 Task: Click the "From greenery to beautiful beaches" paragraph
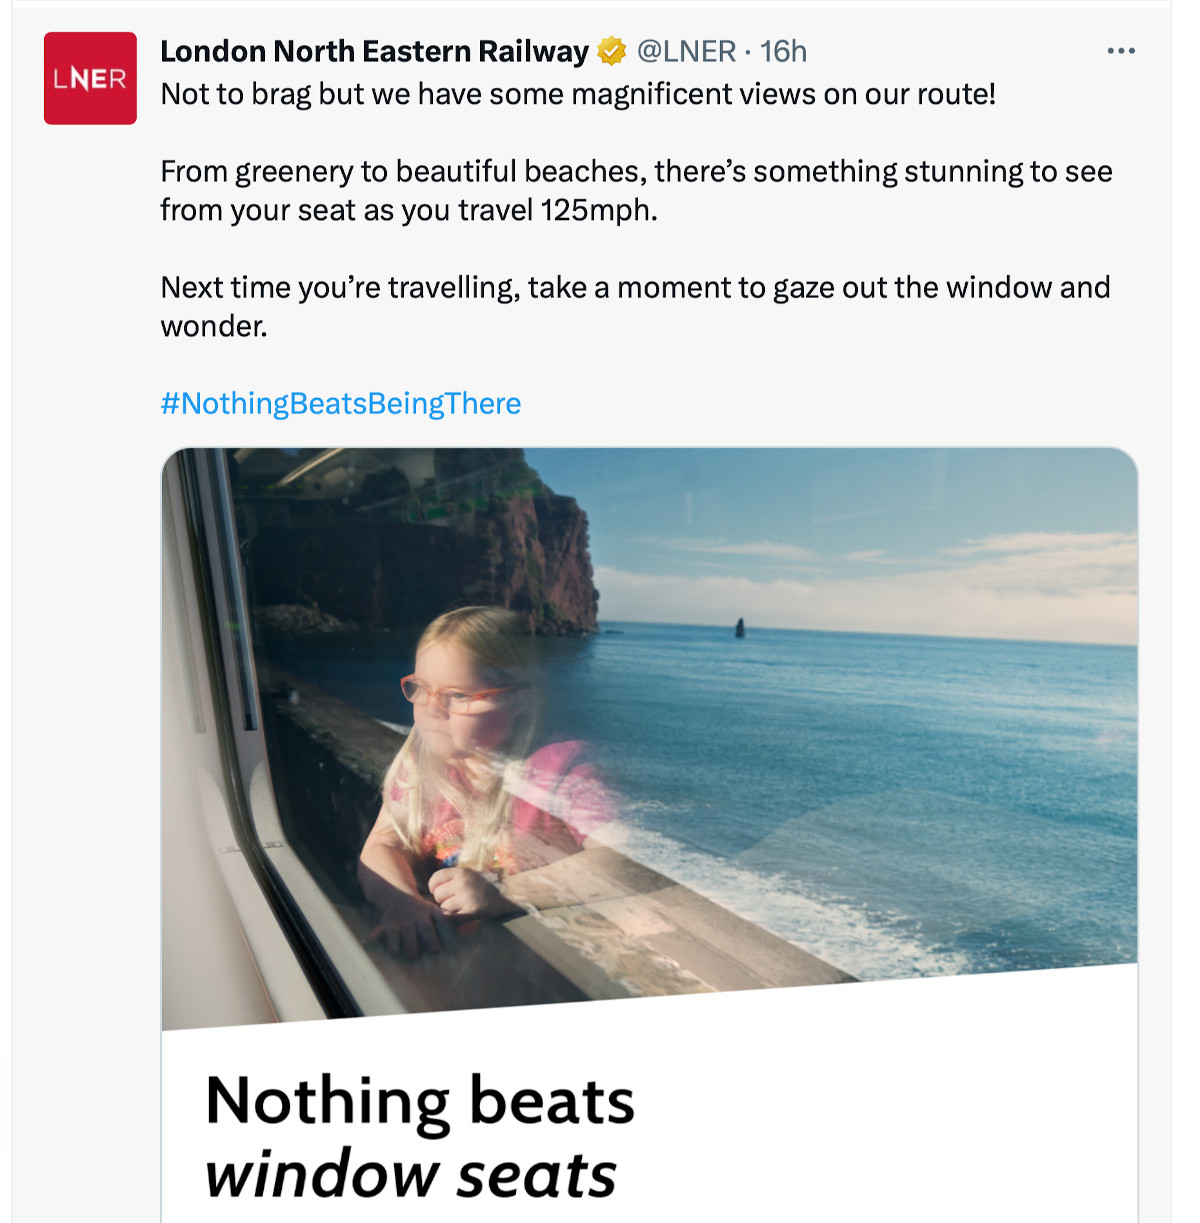pos(636,190)
